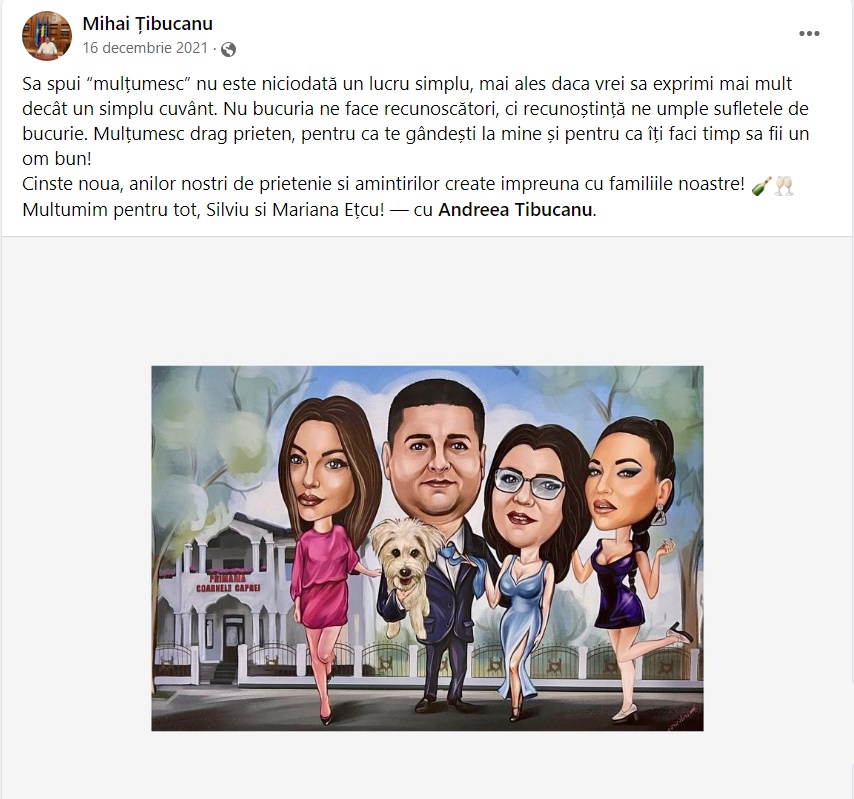854x799 pixels.
Task: Click the Primaria Coarnele Caprei sign
Action: (x=228, y=583)
